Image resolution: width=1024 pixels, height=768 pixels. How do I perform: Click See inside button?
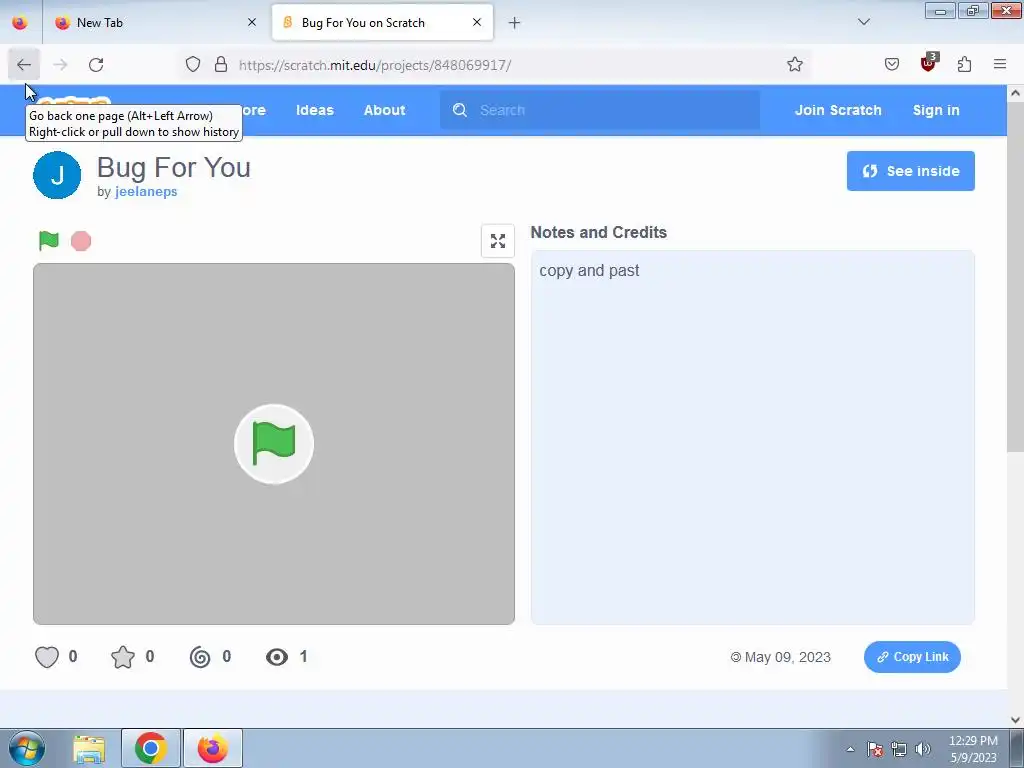click(x=910, y=171)
